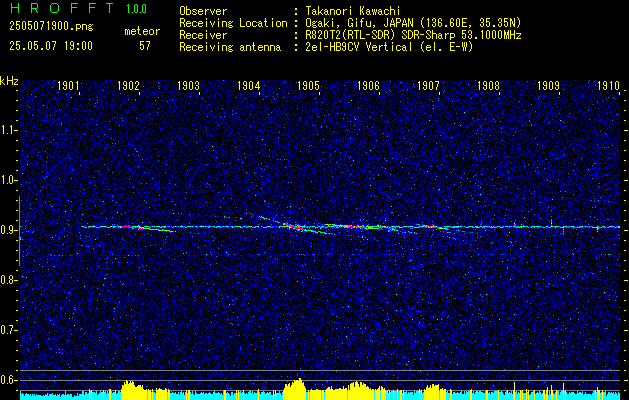The image size is (629, 400).
Task: Click the yellow power peak below 1902
Action: tap(134, 390)
